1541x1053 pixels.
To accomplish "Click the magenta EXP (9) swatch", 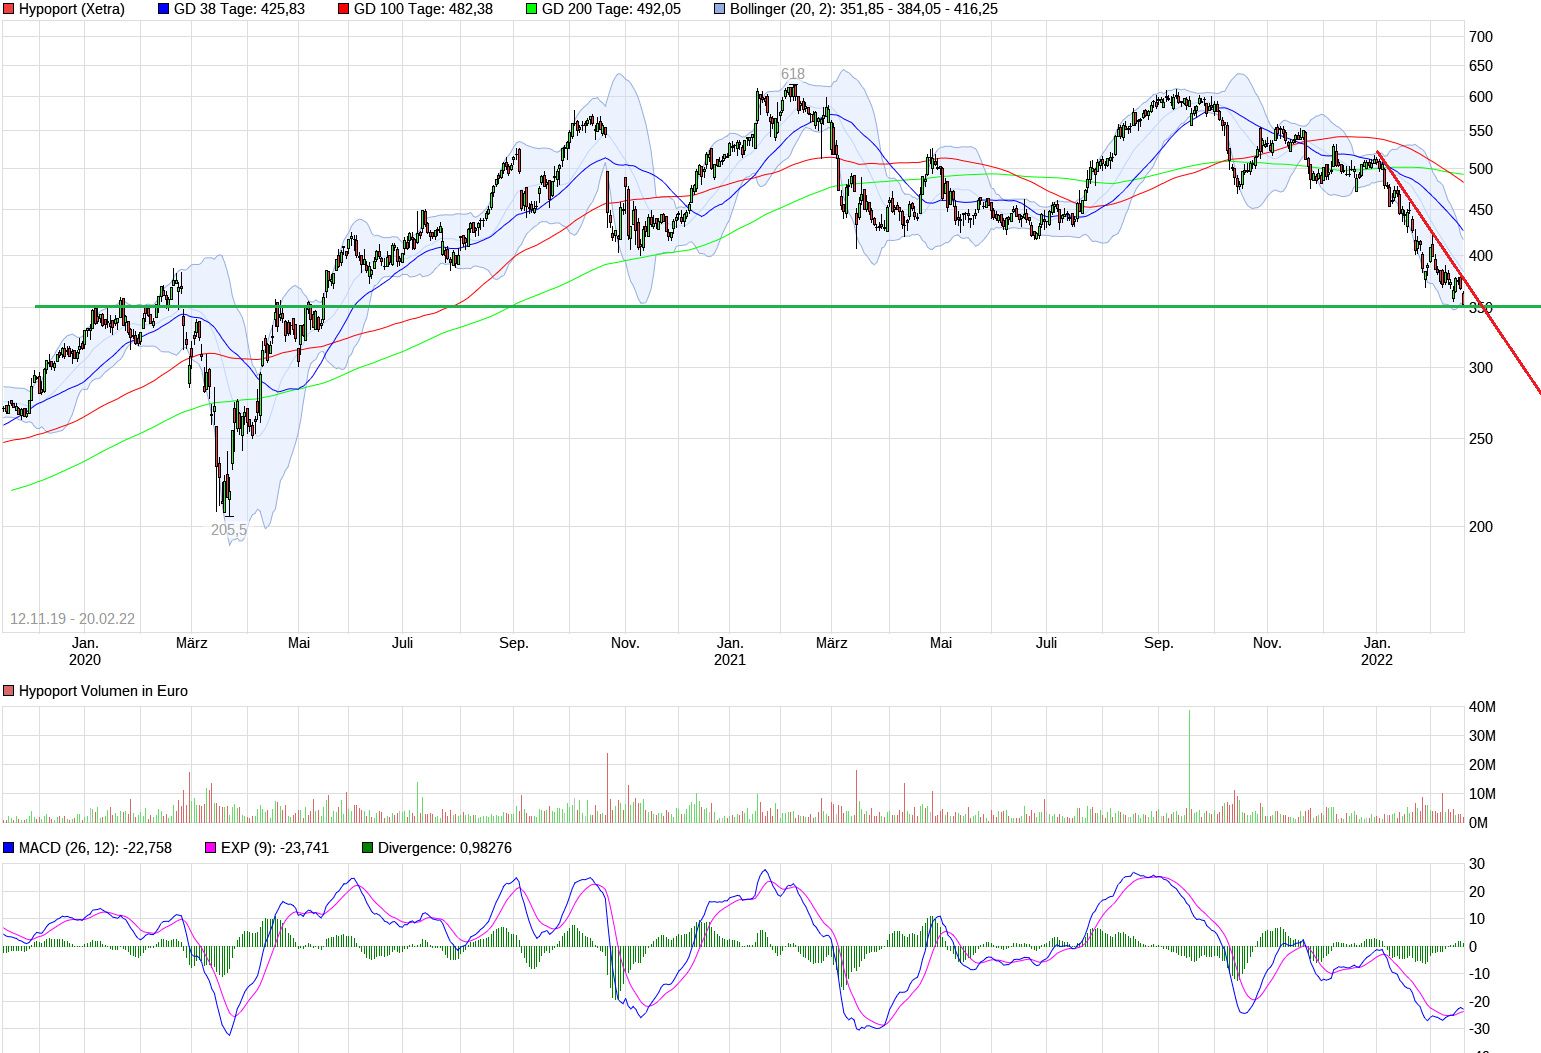I will tap(211, 848).
